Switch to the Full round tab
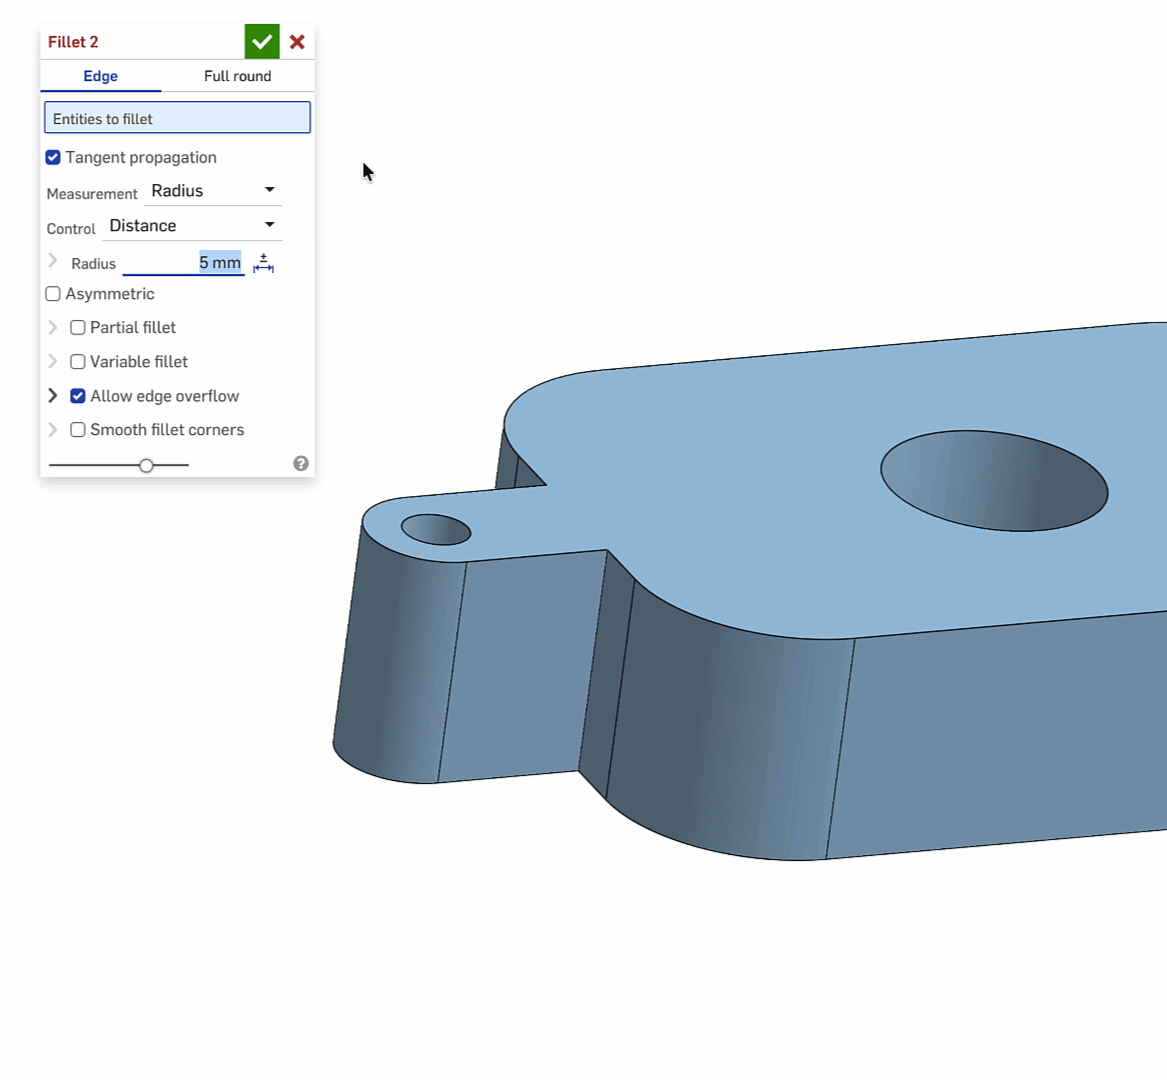This screenshot has height=1080, width=1167. click(x=237, y=76)
